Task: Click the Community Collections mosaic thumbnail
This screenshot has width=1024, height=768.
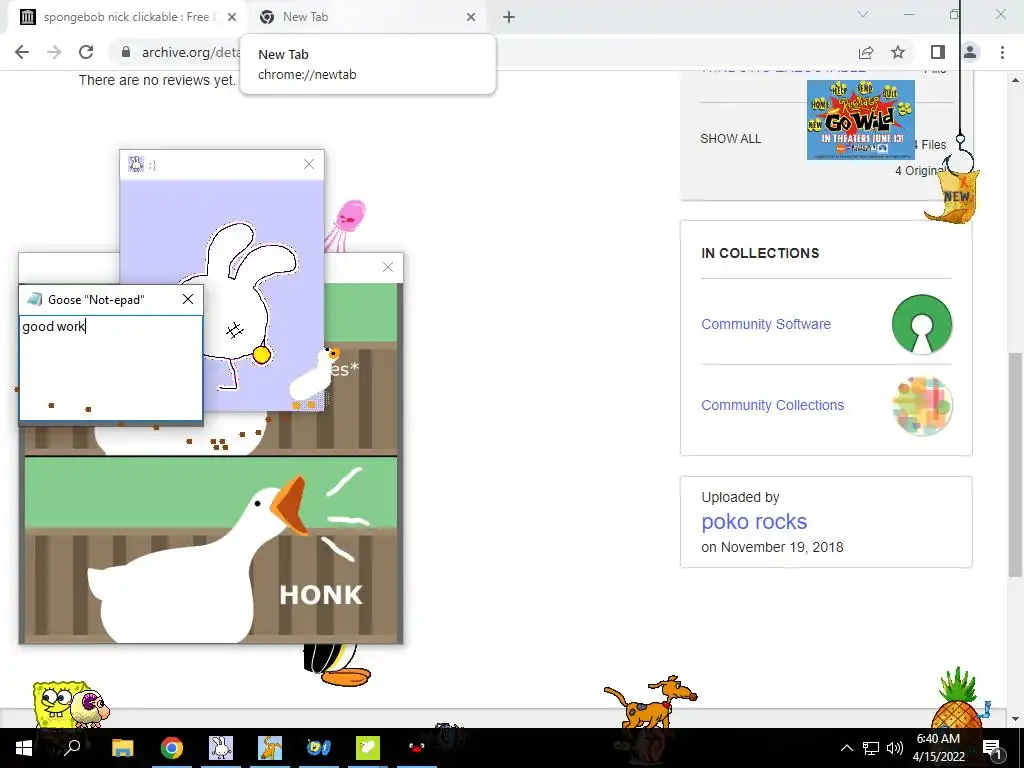Action: [x=922, y=405]
